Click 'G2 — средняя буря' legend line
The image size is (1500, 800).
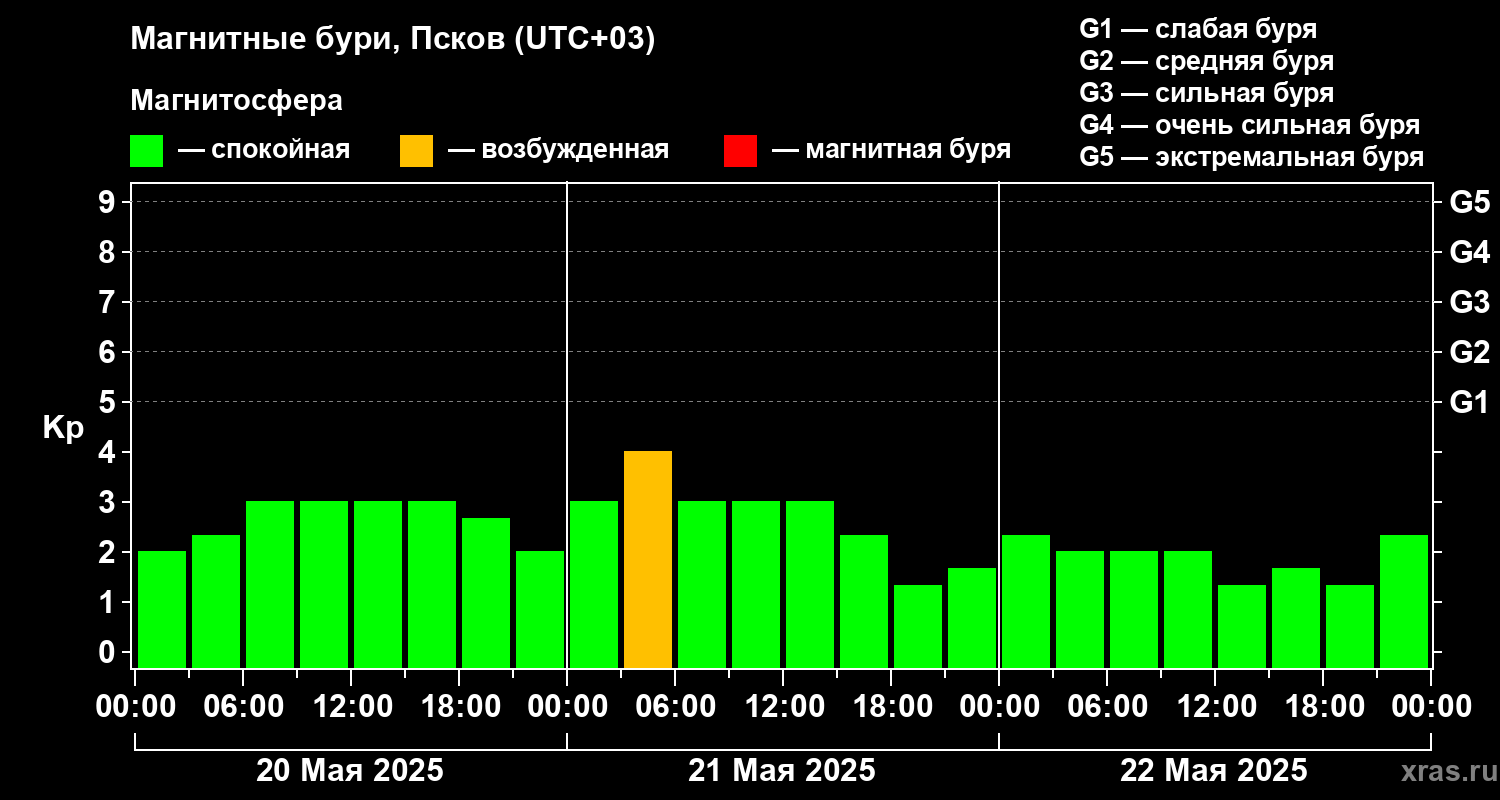coord(1206,61)
